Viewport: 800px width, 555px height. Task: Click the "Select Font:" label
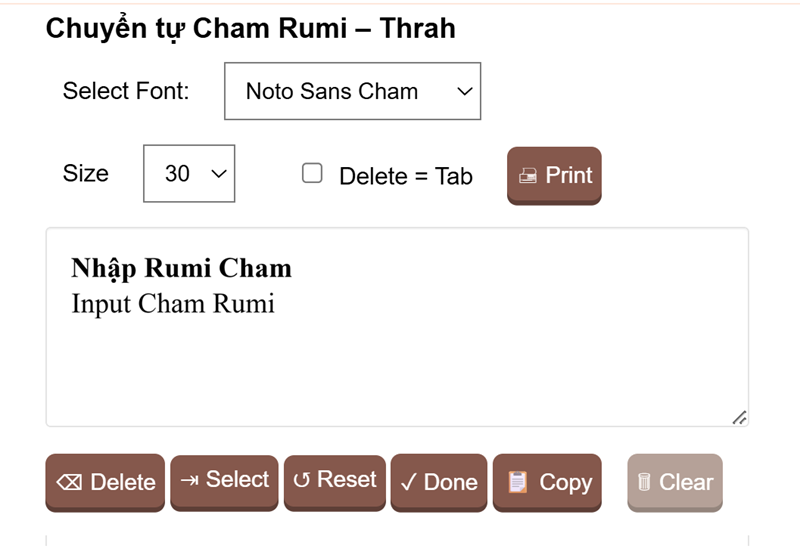click(x=126, y=91)
